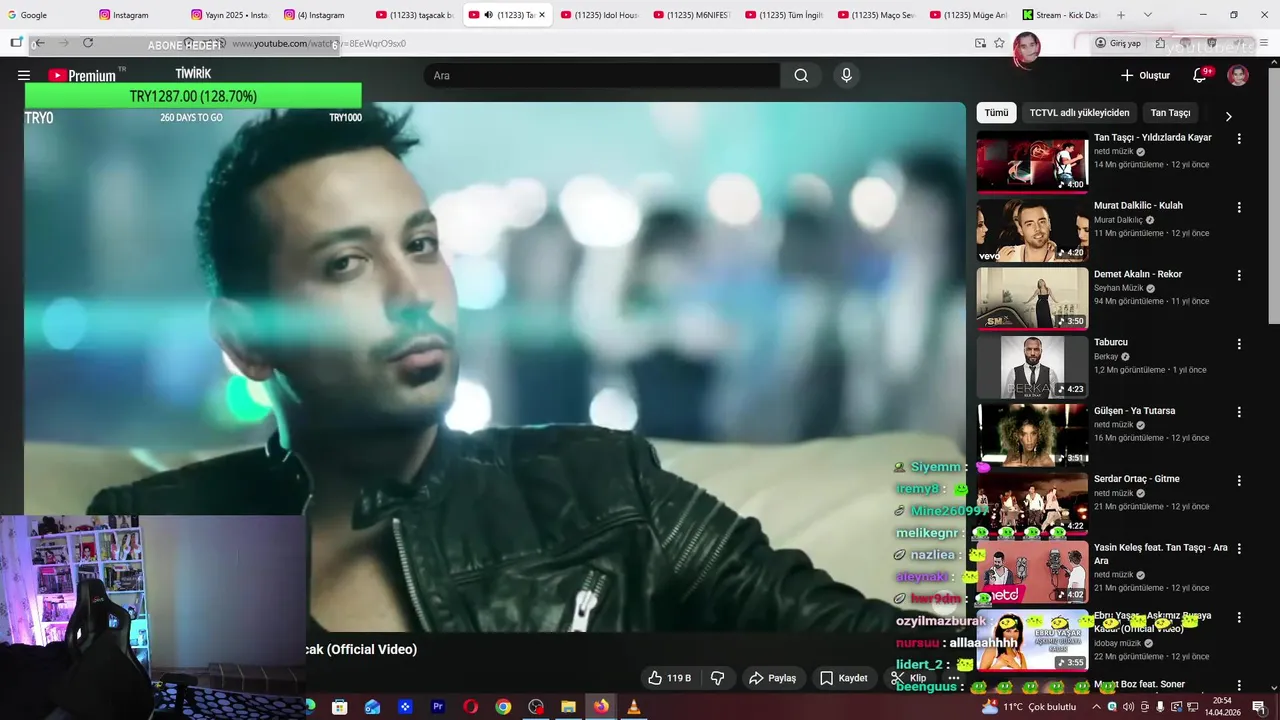Open more options for Demet Akalın Rekor
Image resolution: width=1280 pixels, height=720 pixels.
coord(1239,275)
